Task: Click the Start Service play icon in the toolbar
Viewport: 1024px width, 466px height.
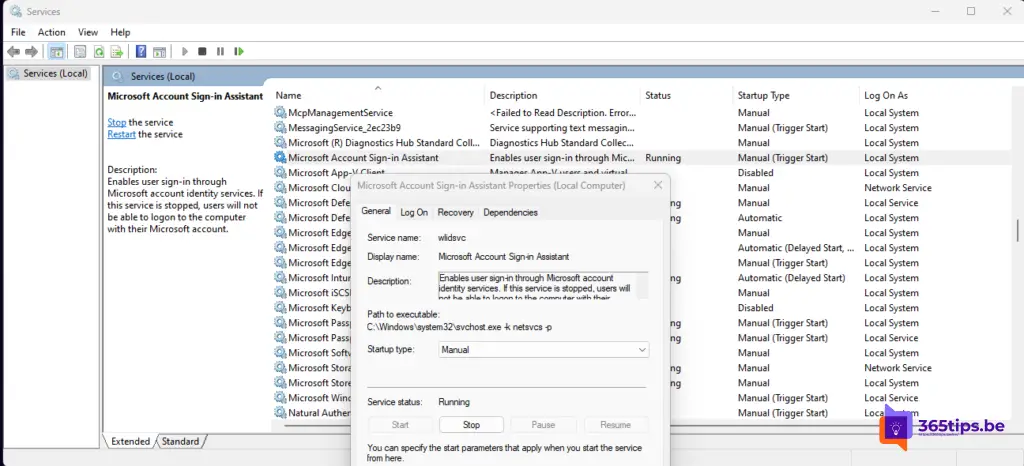Action: pos(184,51)
